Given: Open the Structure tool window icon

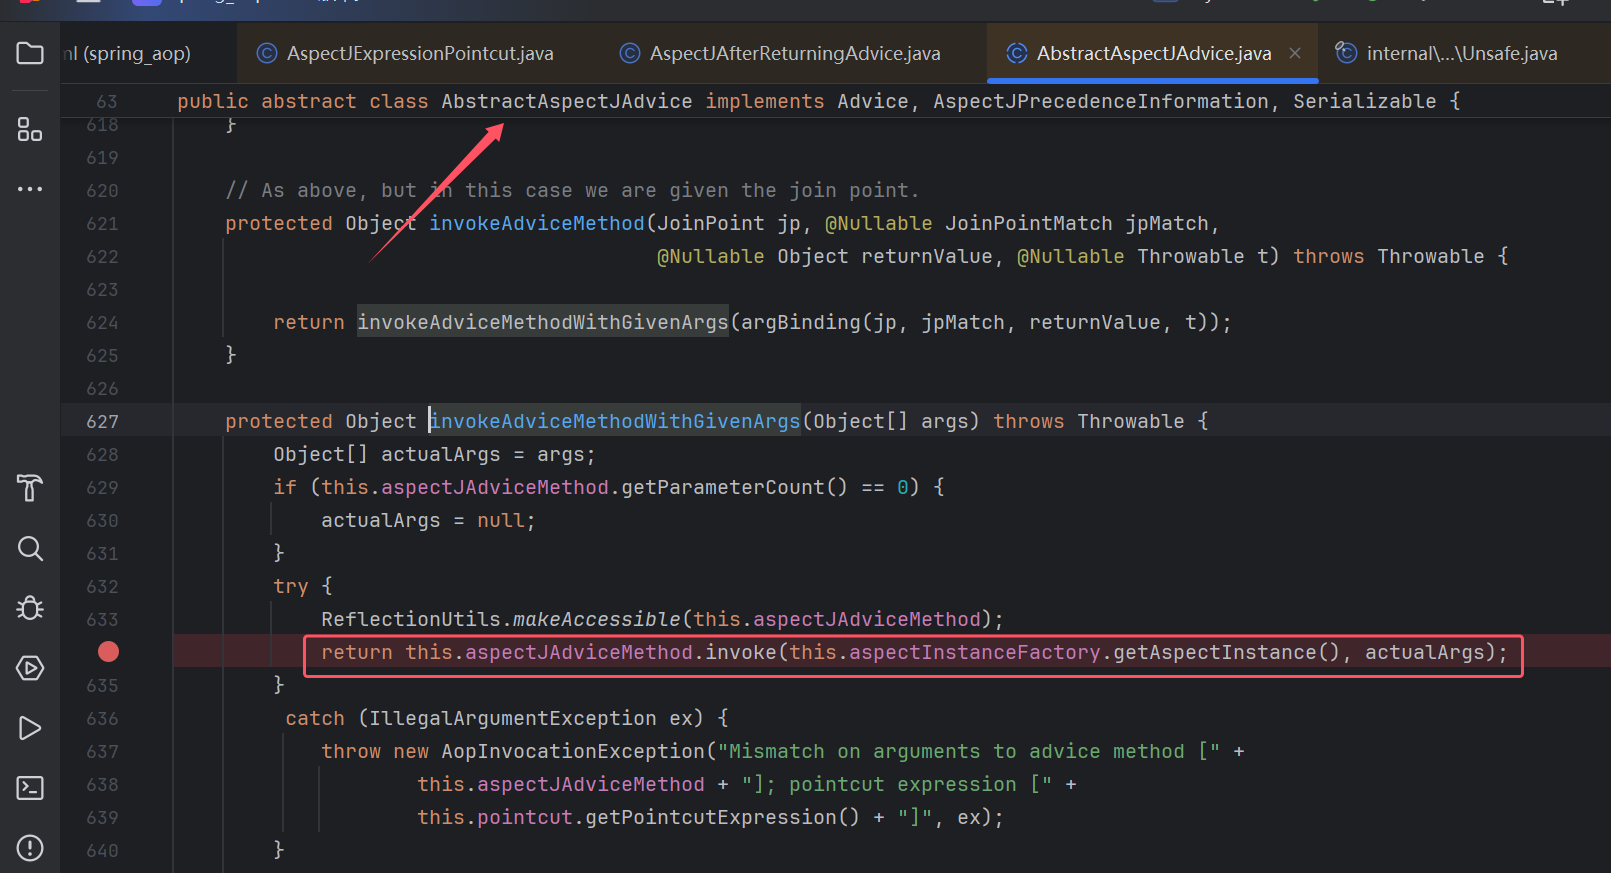Looking at the screenshot, I should [x=30, y=129].
